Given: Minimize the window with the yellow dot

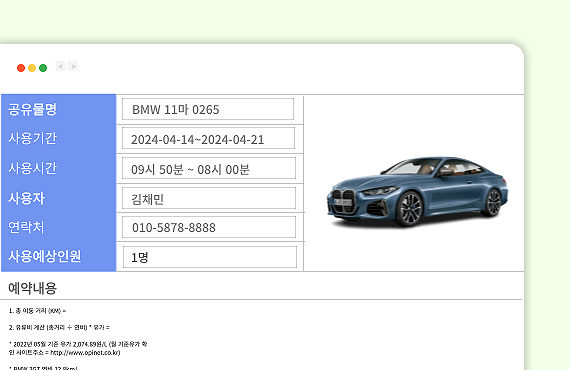Looking at the screenshot, I should (x=32, y=68).
